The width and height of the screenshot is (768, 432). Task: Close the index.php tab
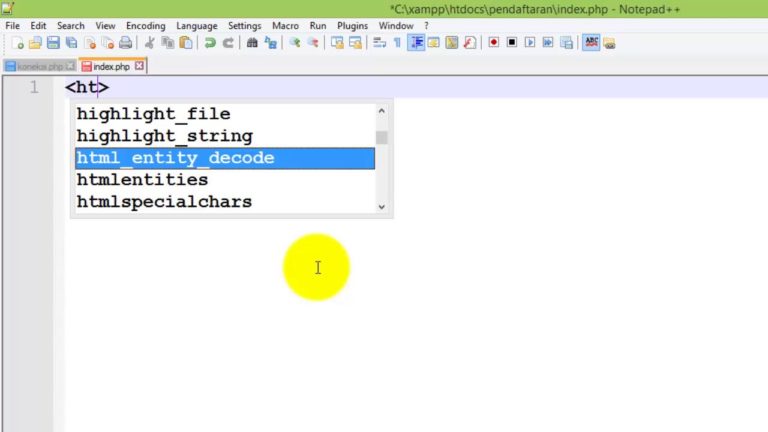pos(139,66)
